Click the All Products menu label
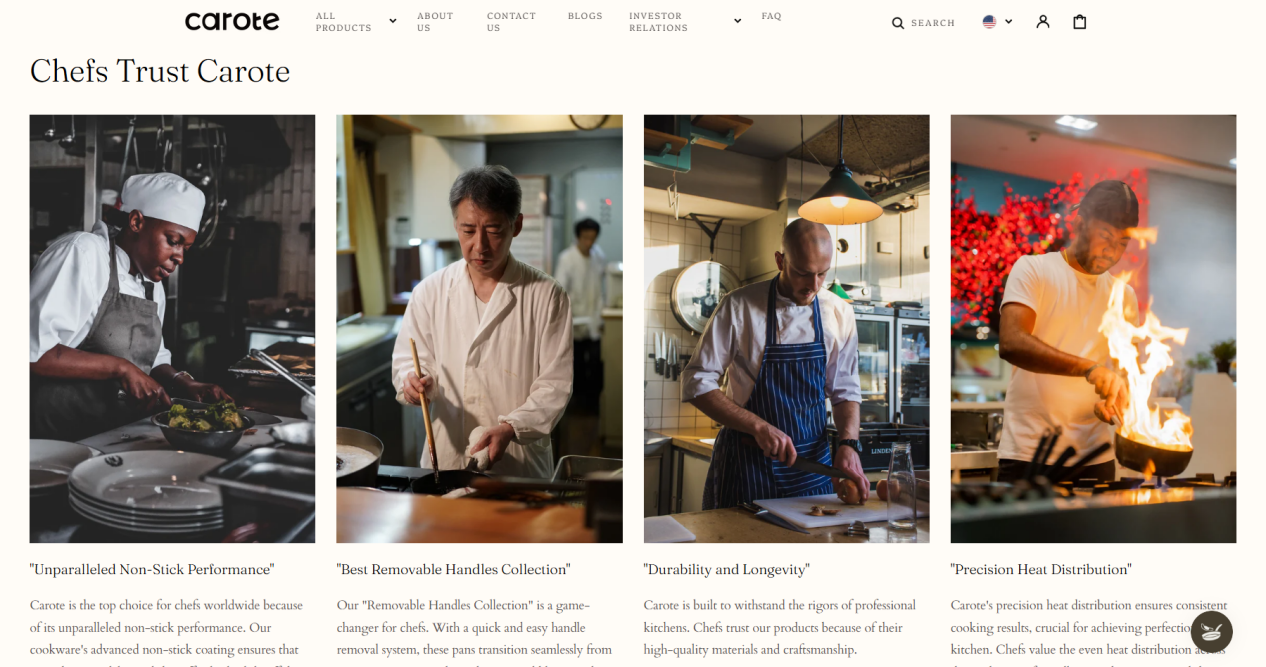 [343, 22]
